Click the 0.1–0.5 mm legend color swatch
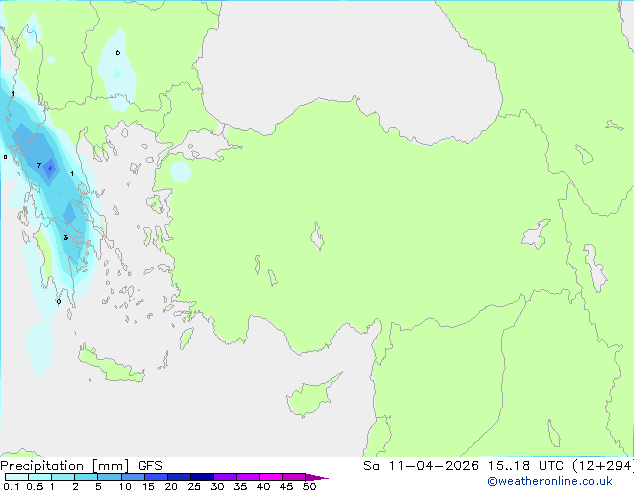The image size is (634, 490). pyautogui.click(x=17, y=477)
